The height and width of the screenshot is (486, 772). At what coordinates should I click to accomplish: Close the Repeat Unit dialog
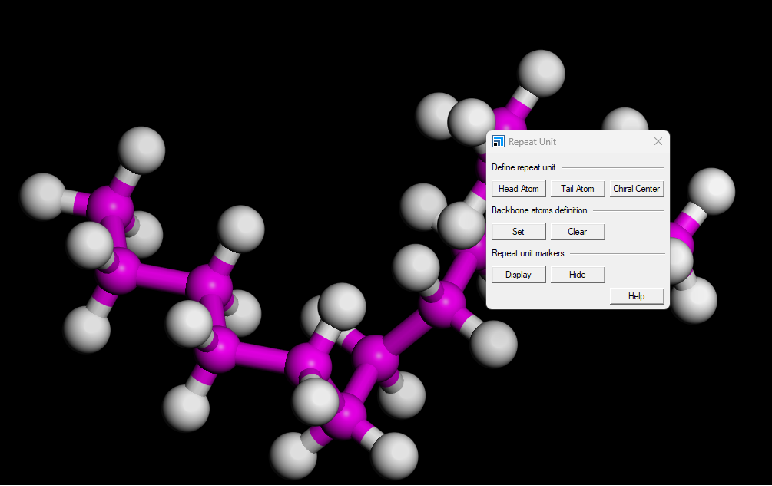pos(657,142)
